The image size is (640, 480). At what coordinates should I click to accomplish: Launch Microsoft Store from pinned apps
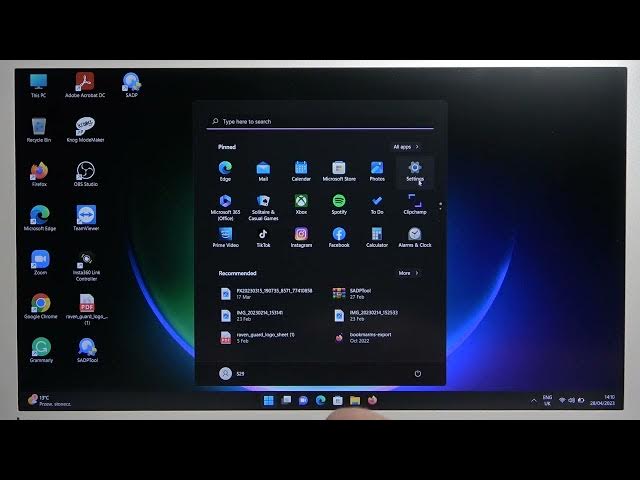pos(339,171)
